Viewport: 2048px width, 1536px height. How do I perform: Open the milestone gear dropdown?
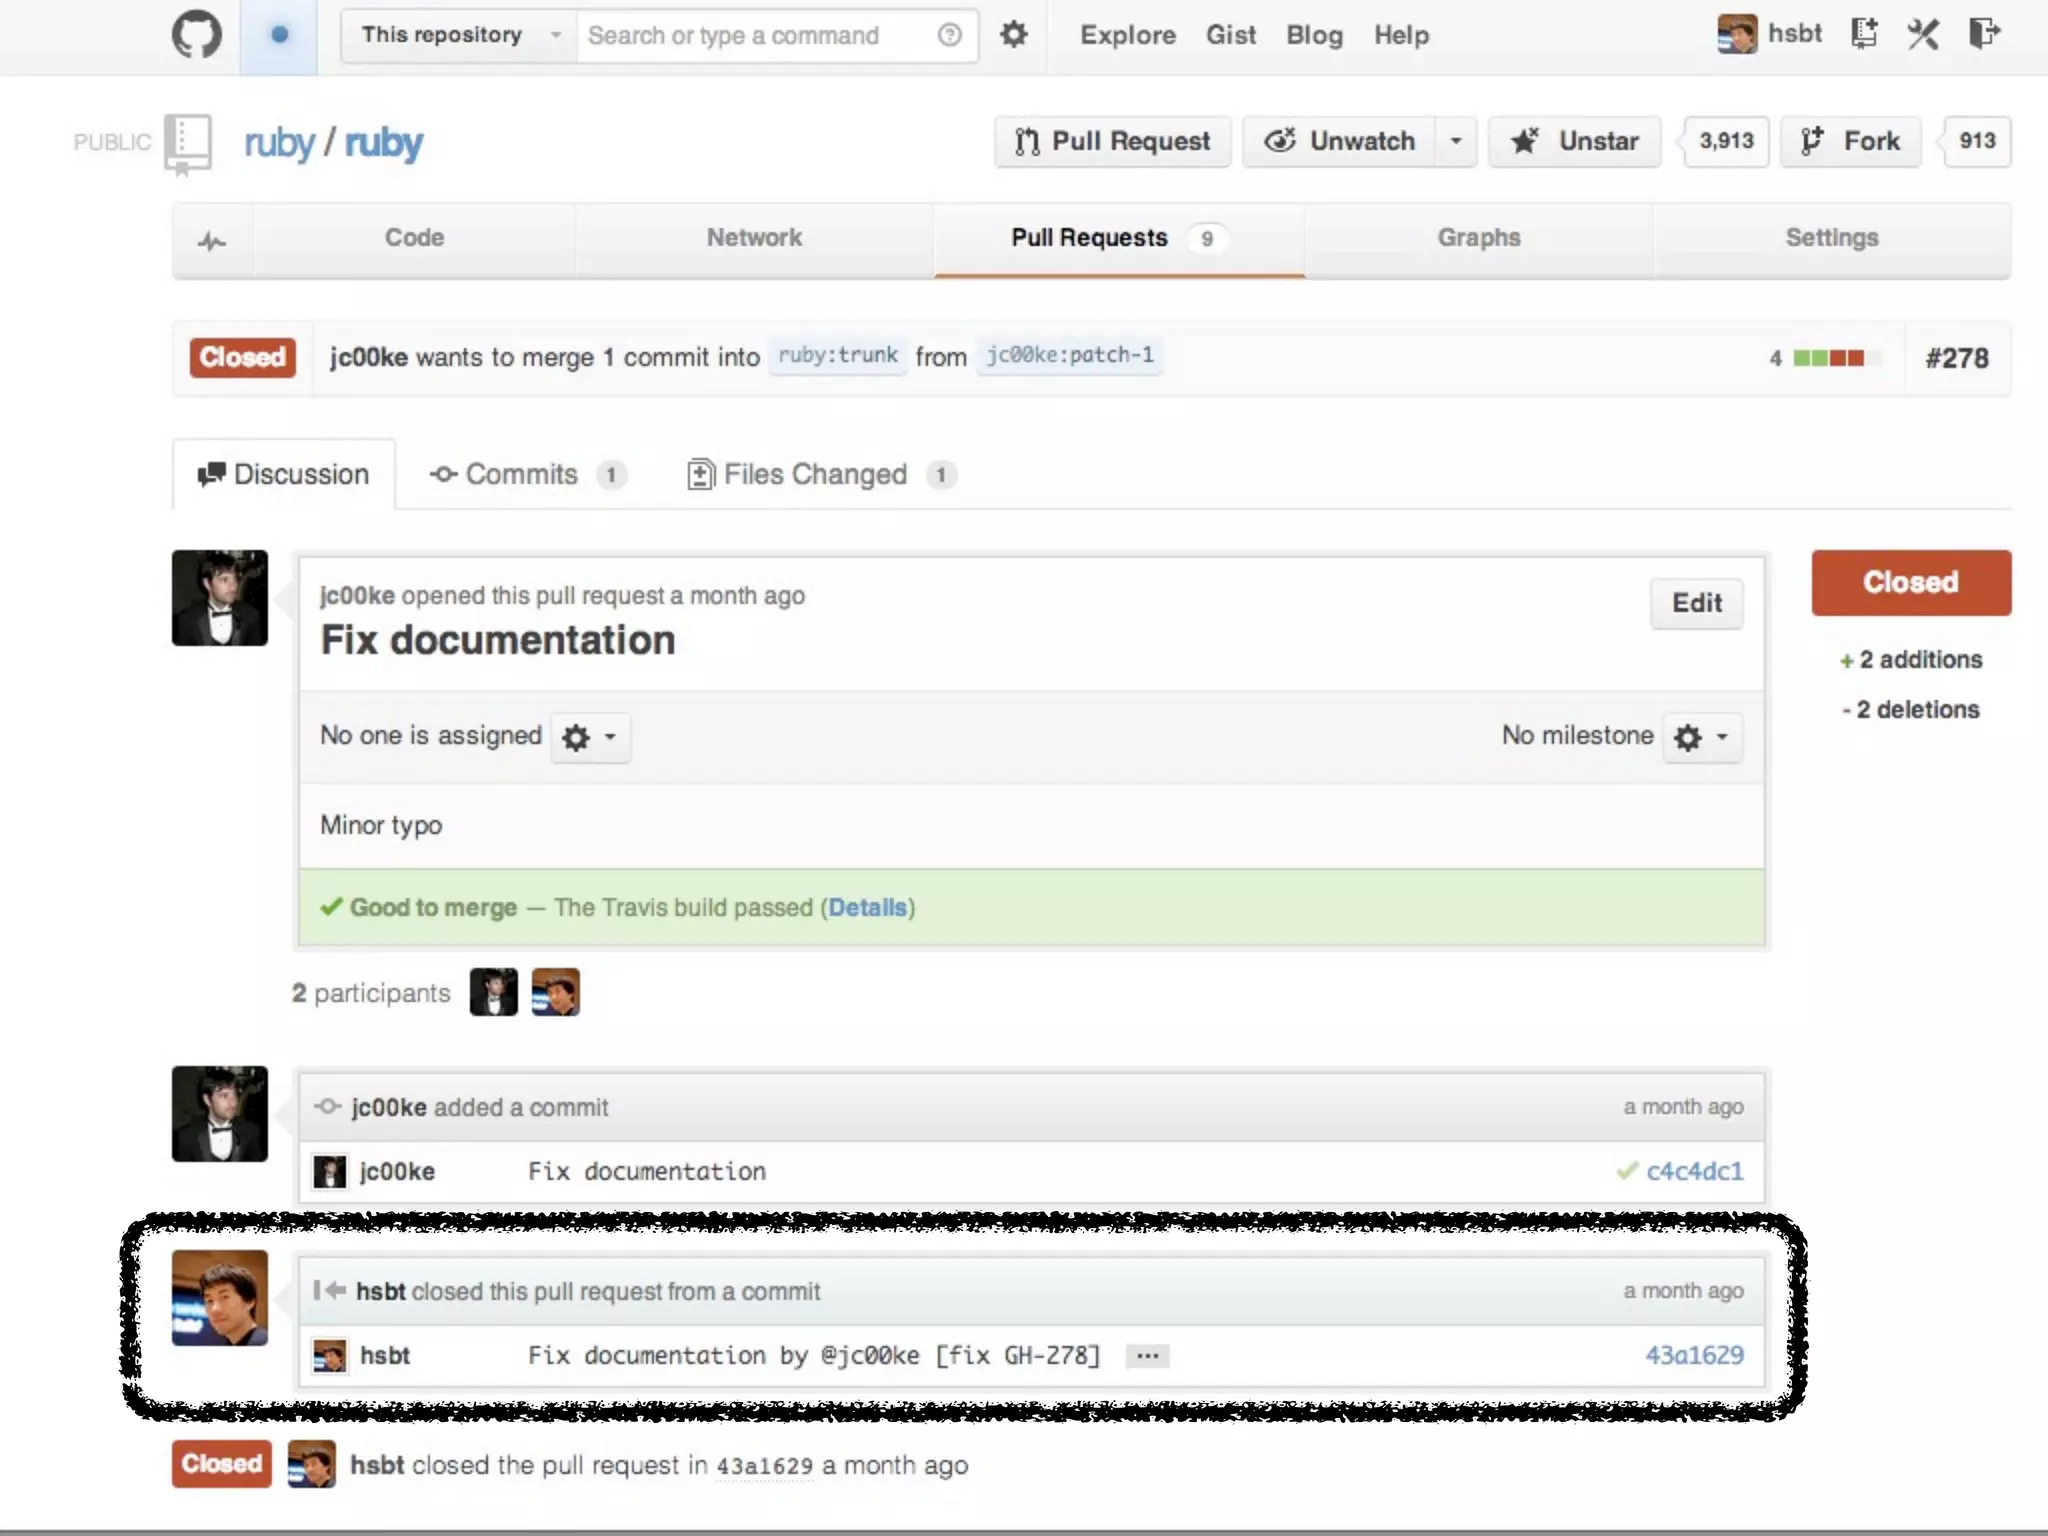pos(1702,737)
